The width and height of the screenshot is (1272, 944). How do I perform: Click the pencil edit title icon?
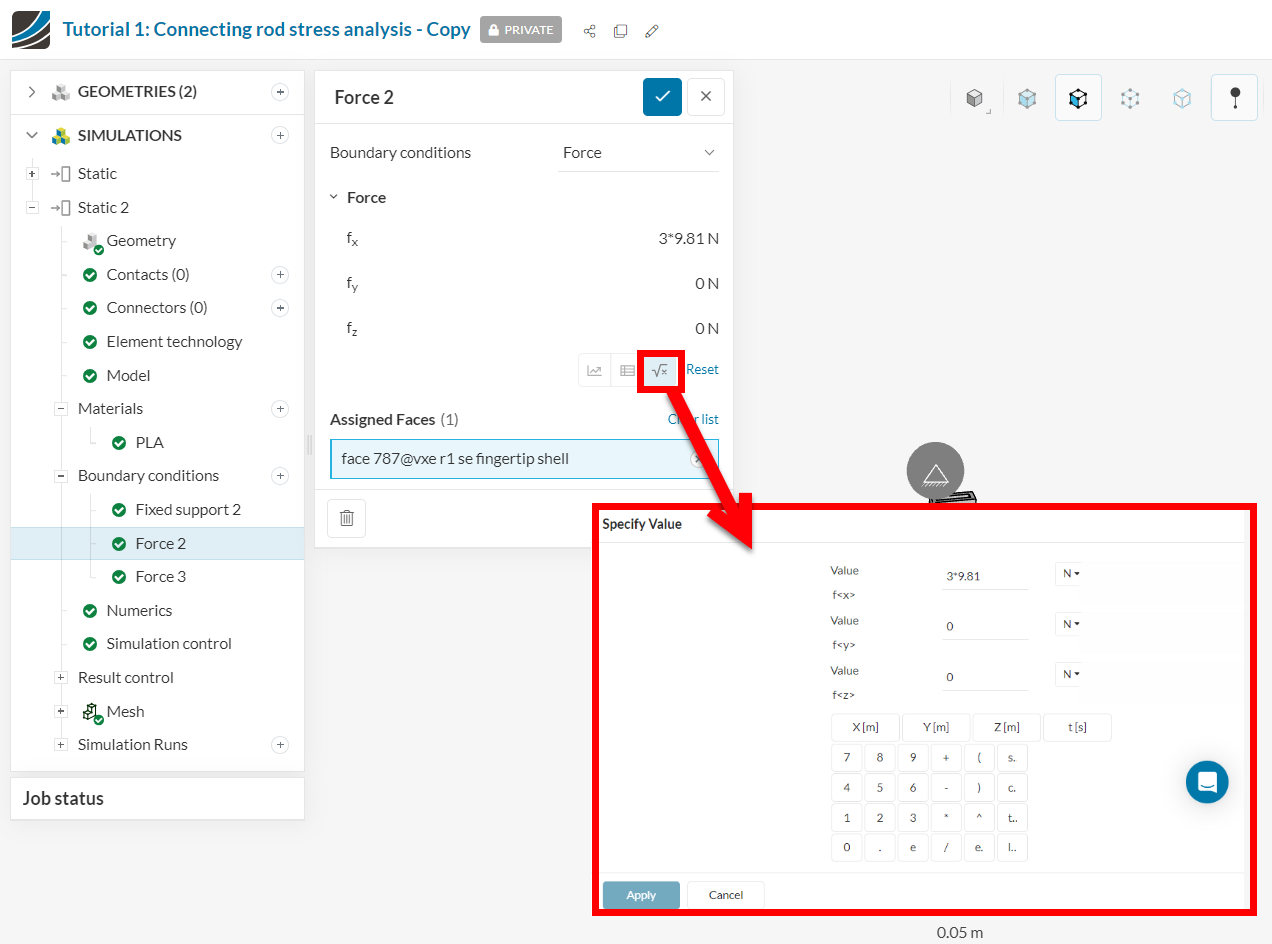pyautogui.click(x=652, y=31)
